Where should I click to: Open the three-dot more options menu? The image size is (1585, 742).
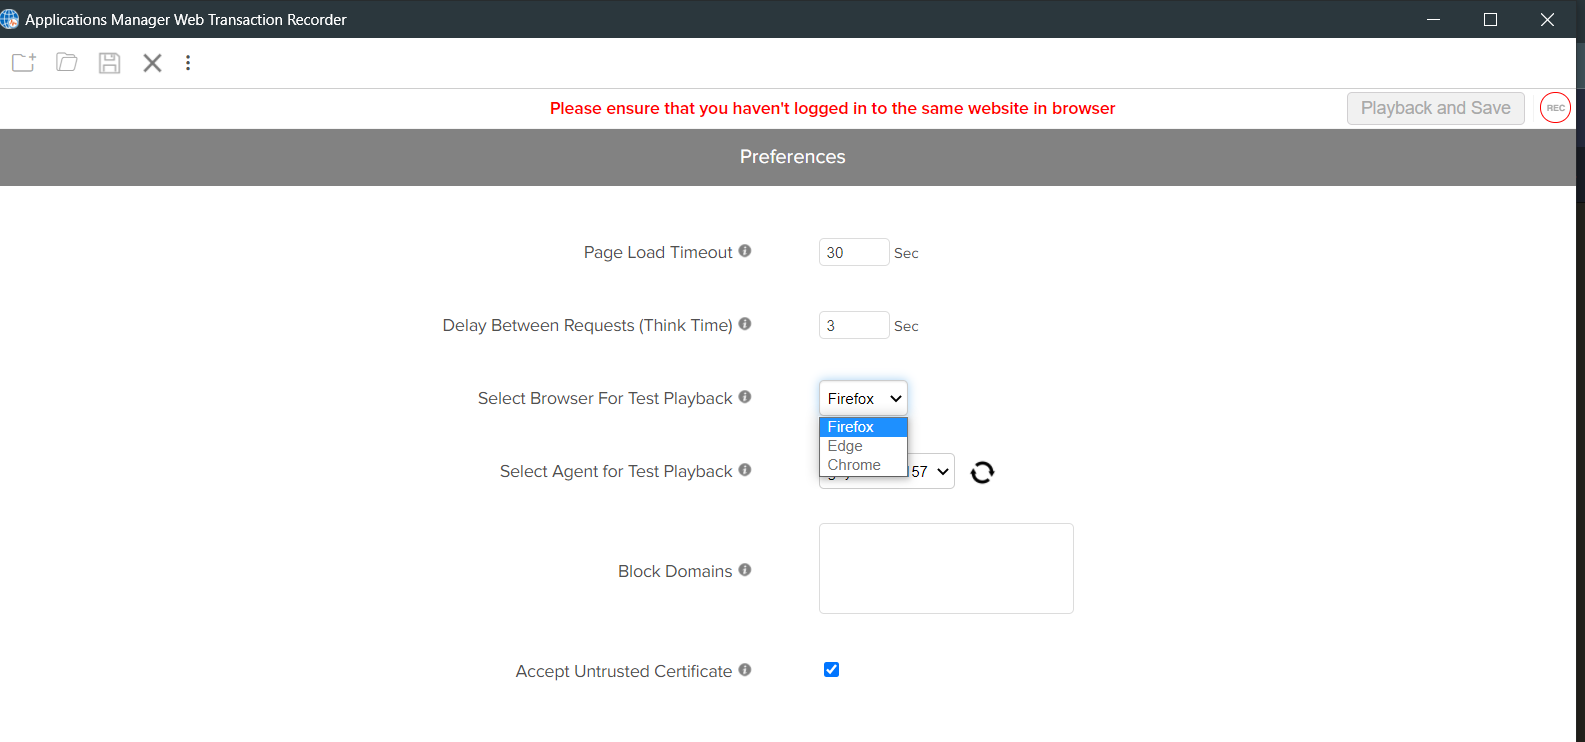pos(188,63)
